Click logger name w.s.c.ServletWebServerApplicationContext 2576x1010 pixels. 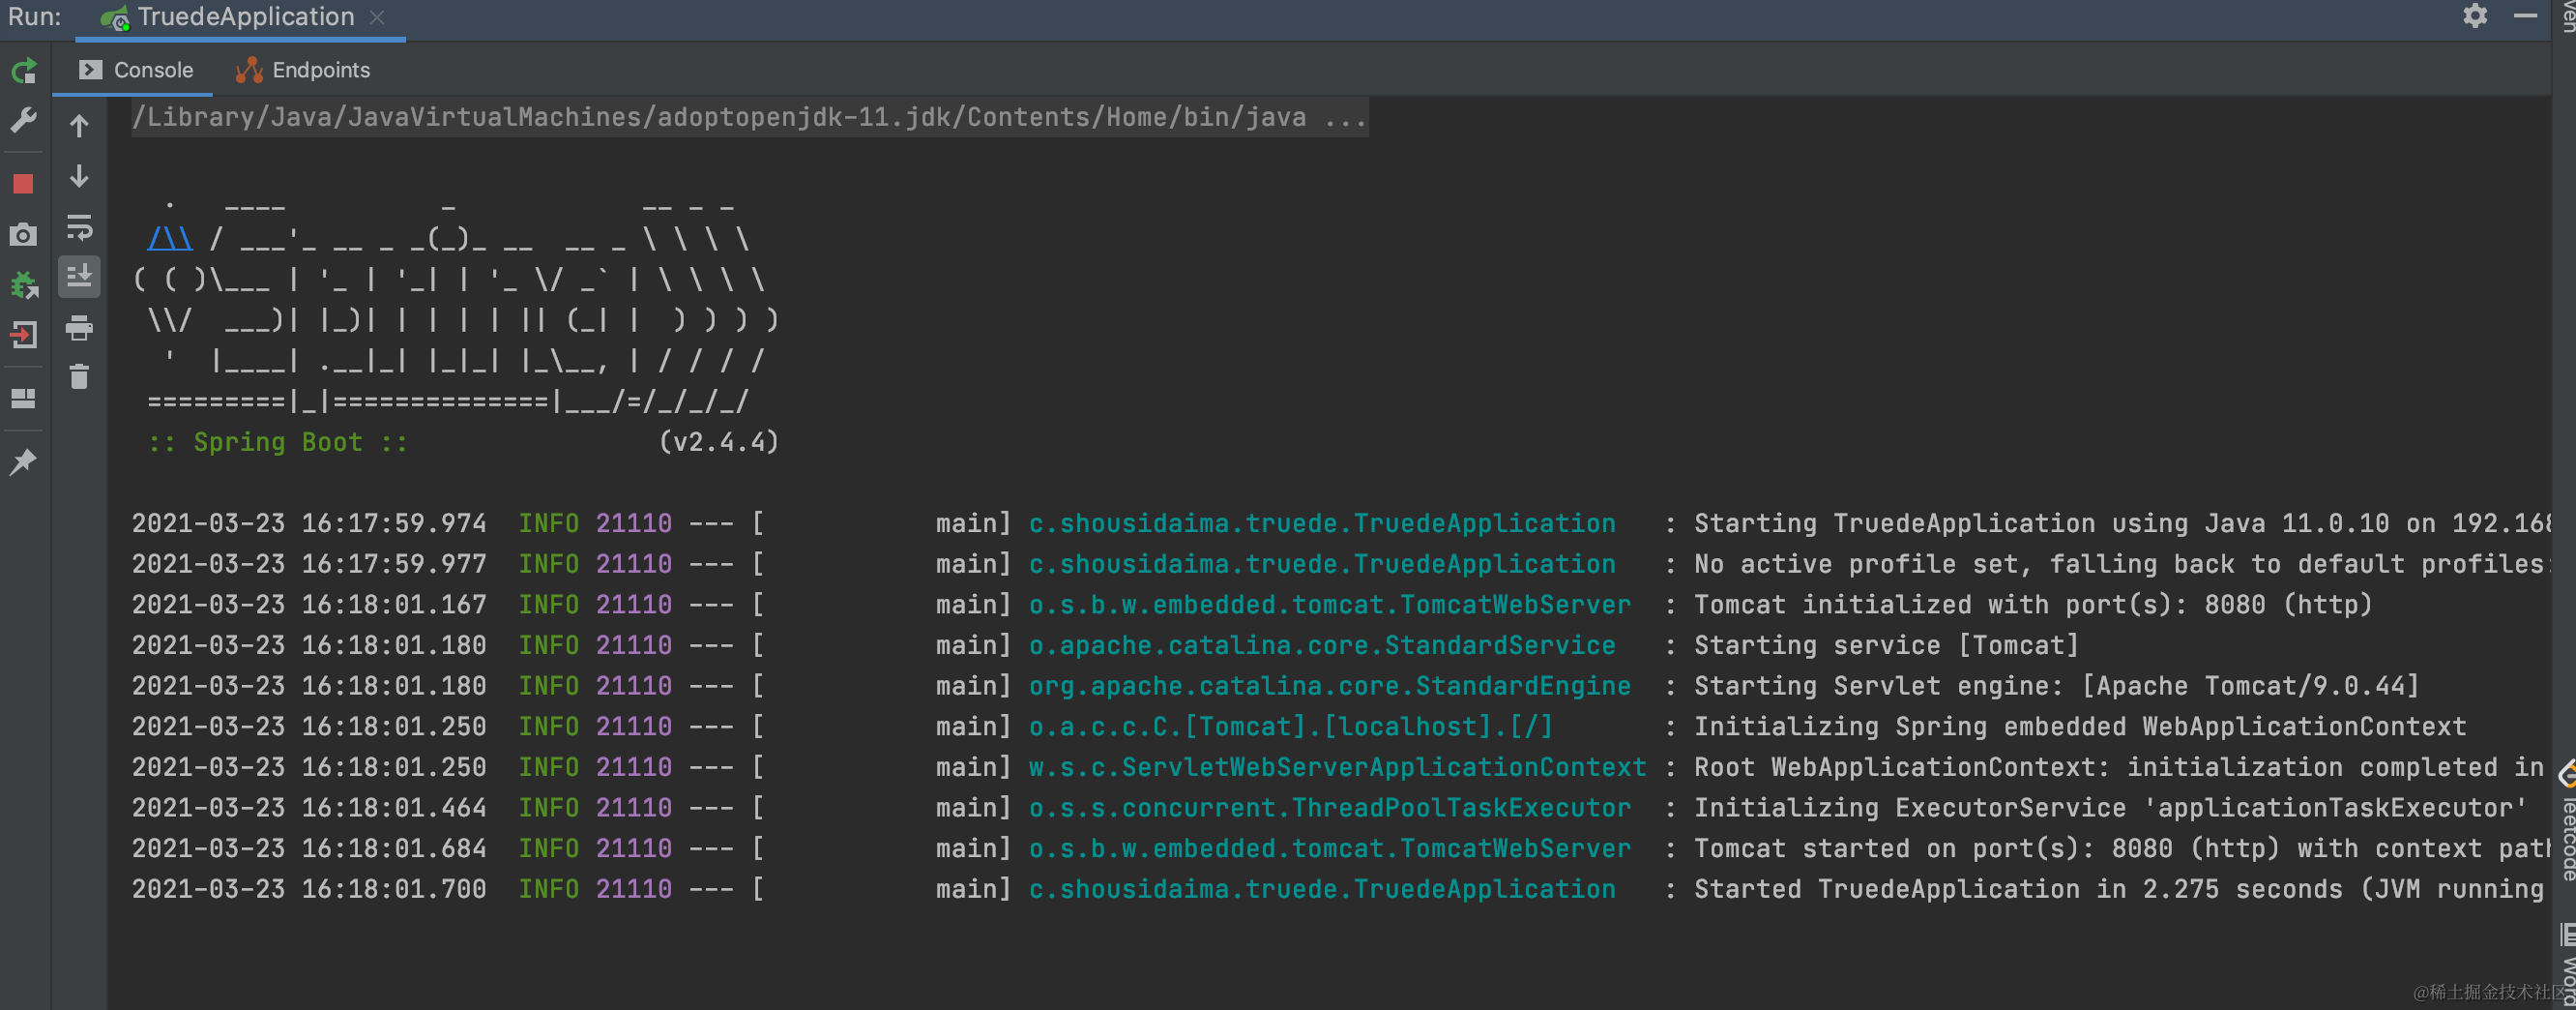[x=1337, y=768]
